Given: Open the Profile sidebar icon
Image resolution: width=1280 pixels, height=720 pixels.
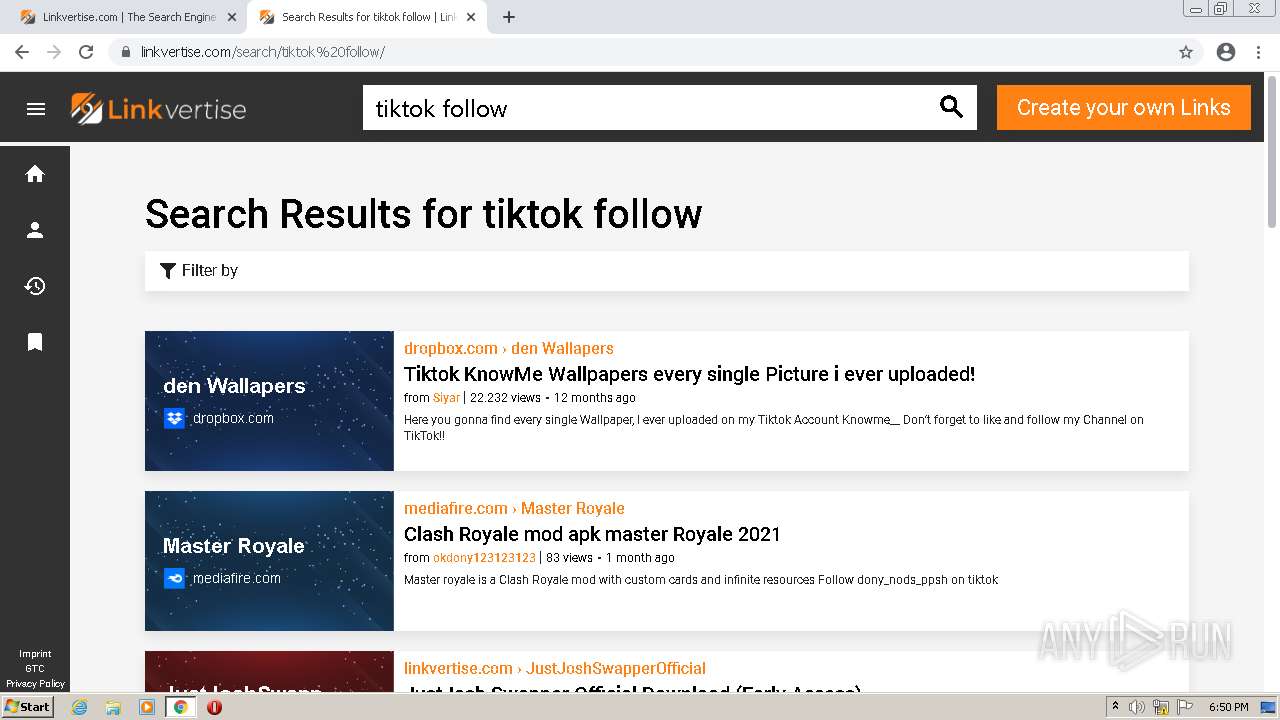Looking at the screenshot, I should pos(35,230).
